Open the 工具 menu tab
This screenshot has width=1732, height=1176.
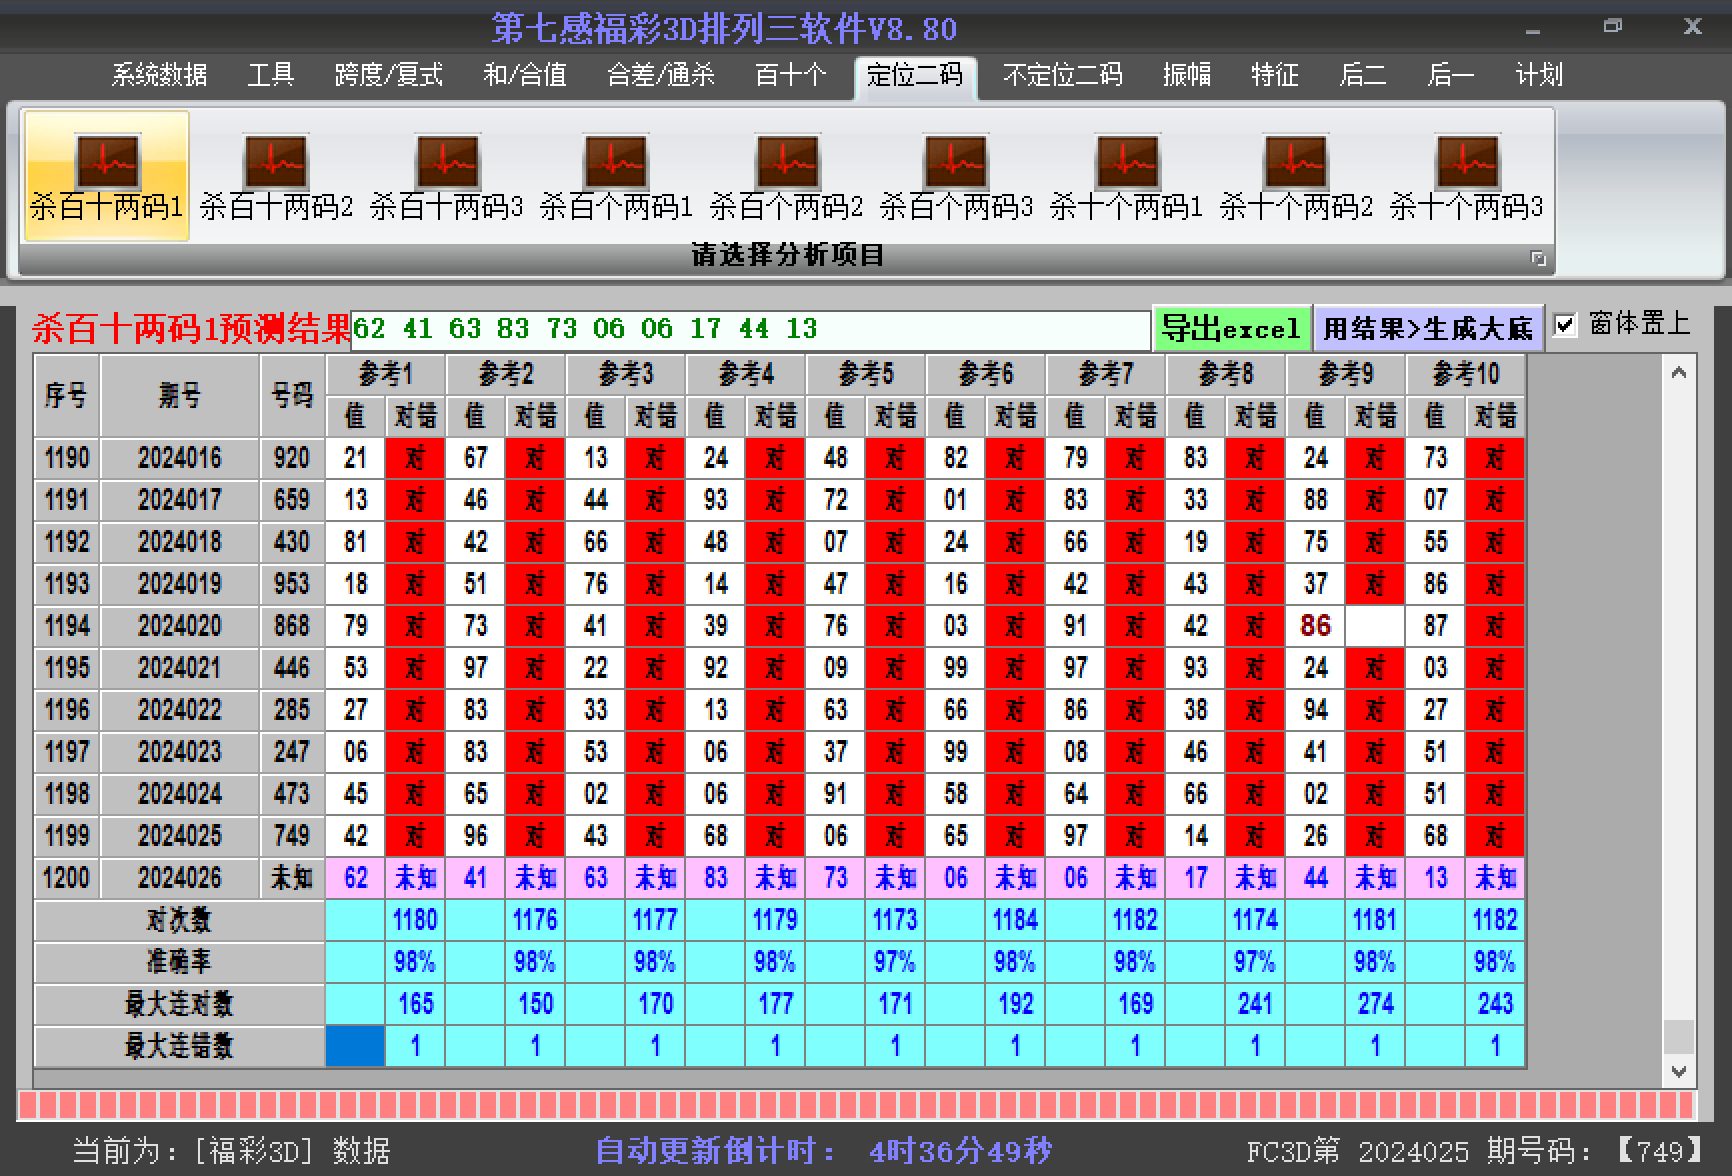[270, 75]
